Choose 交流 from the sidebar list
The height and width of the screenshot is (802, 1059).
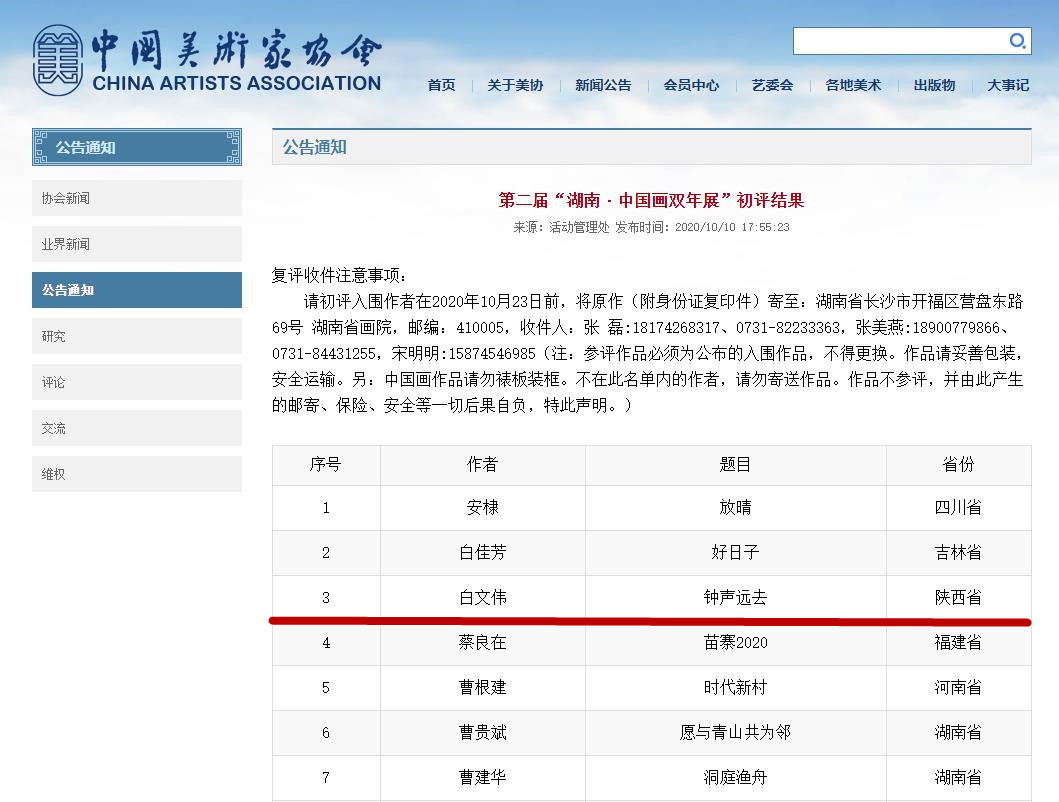[137, 428]
